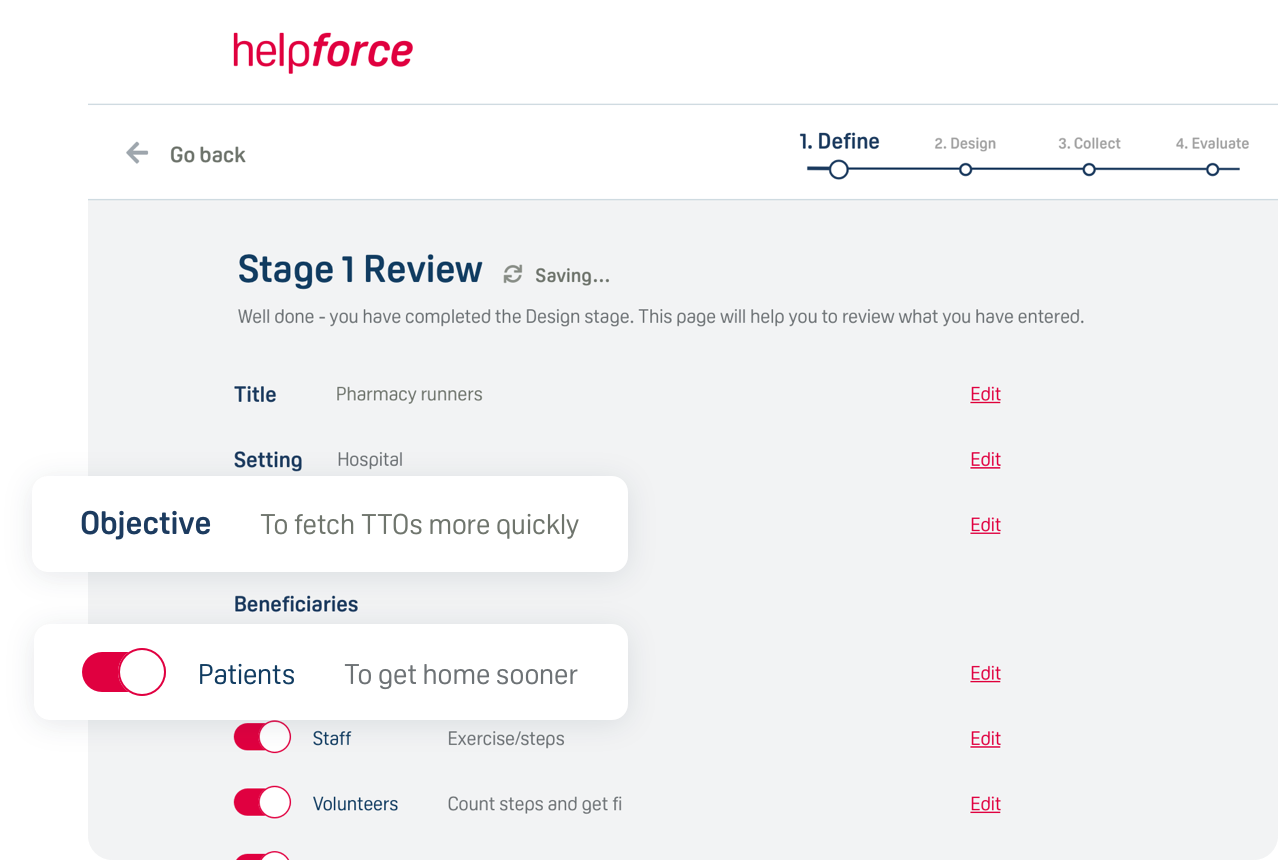Image resolution: width=1278 pixels, height=860 pixels.
Task: Click the Setting label
Action: point(268,460)
